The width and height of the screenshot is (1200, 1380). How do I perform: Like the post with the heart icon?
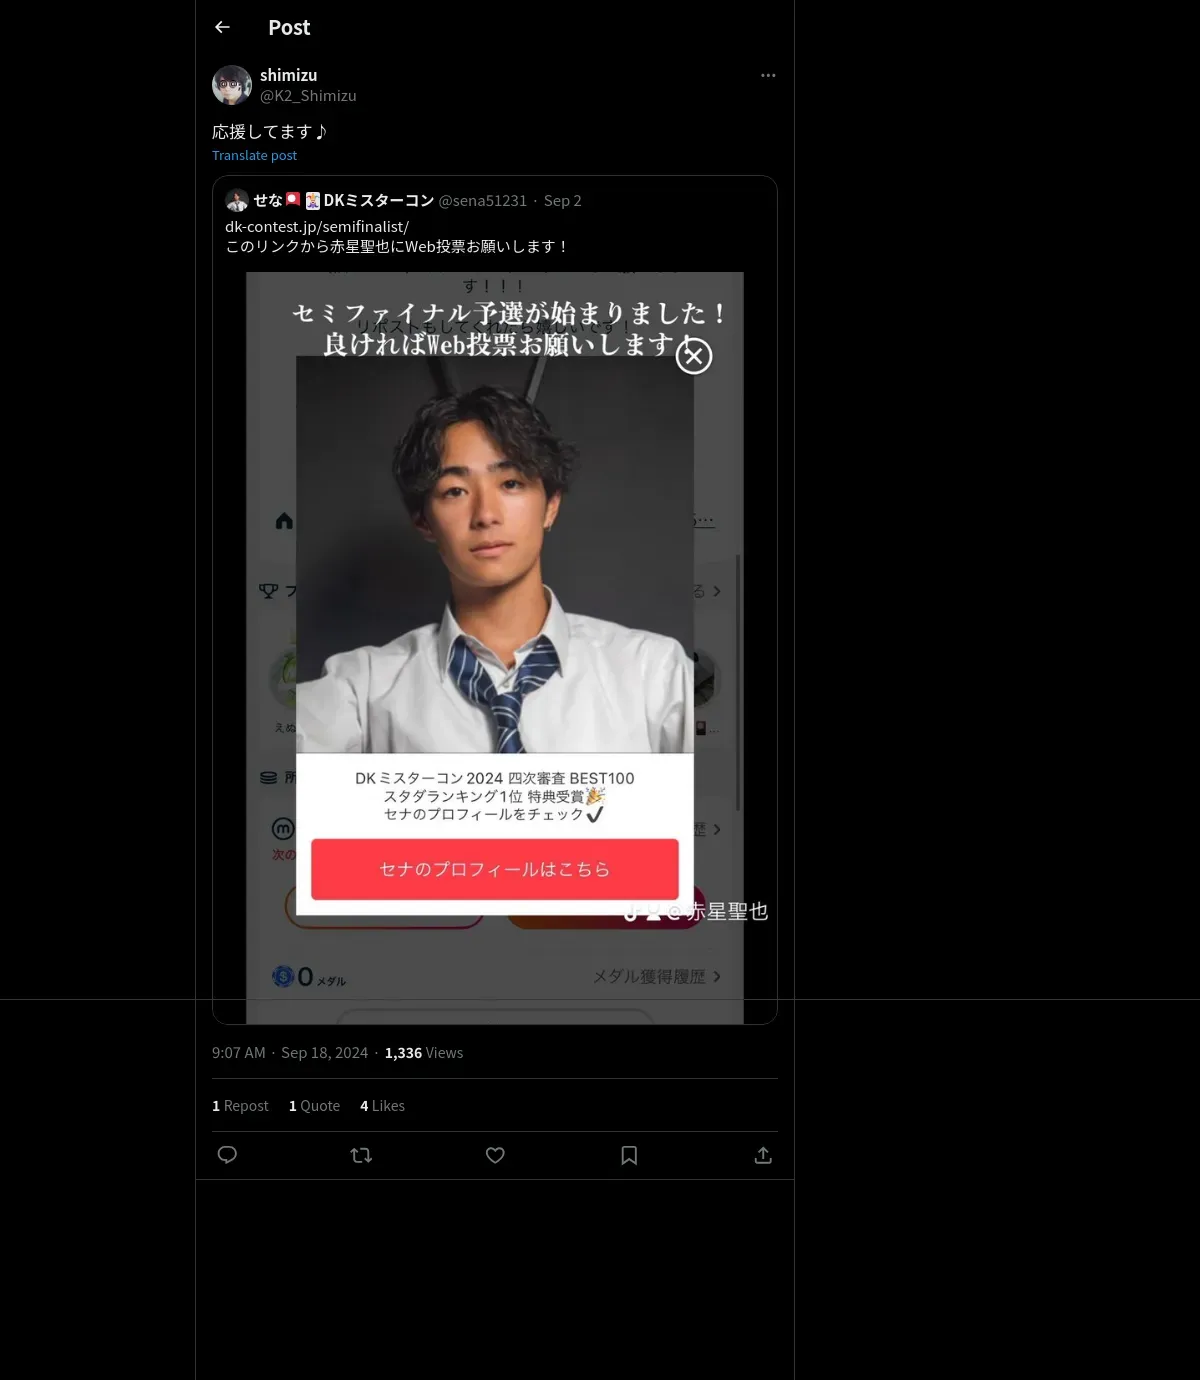[x=495, y=1155]
